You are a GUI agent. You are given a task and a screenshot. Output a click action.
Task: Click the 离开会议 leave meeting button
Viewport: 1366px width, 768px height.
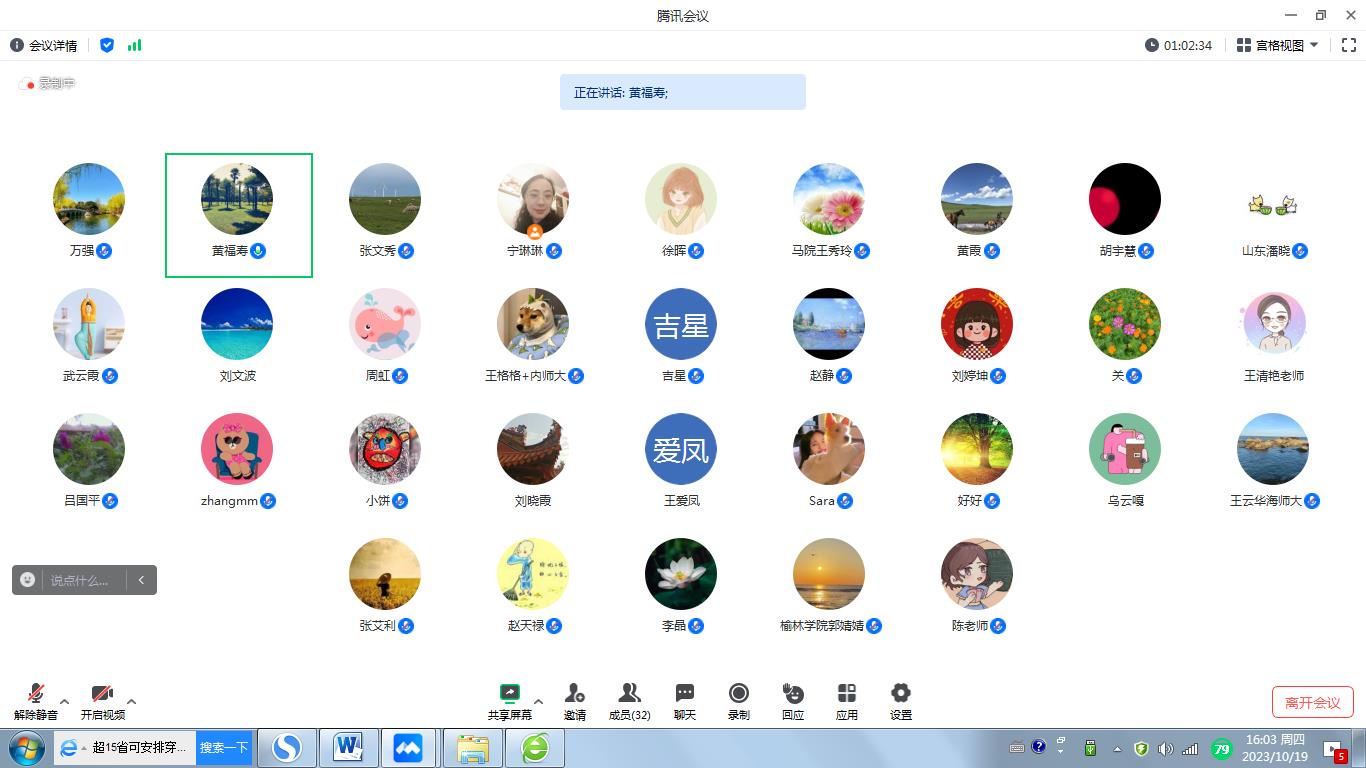(x=1312, y=702)
